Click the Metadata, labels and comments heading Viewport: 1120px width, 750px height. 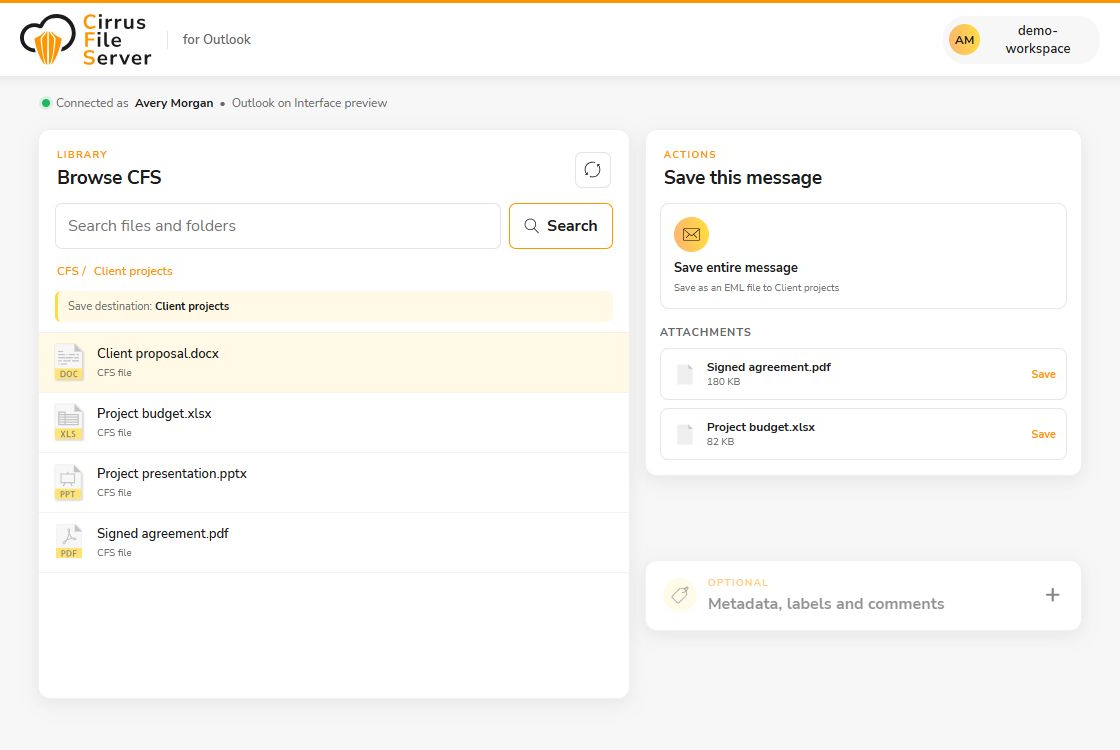click(826, 604)
